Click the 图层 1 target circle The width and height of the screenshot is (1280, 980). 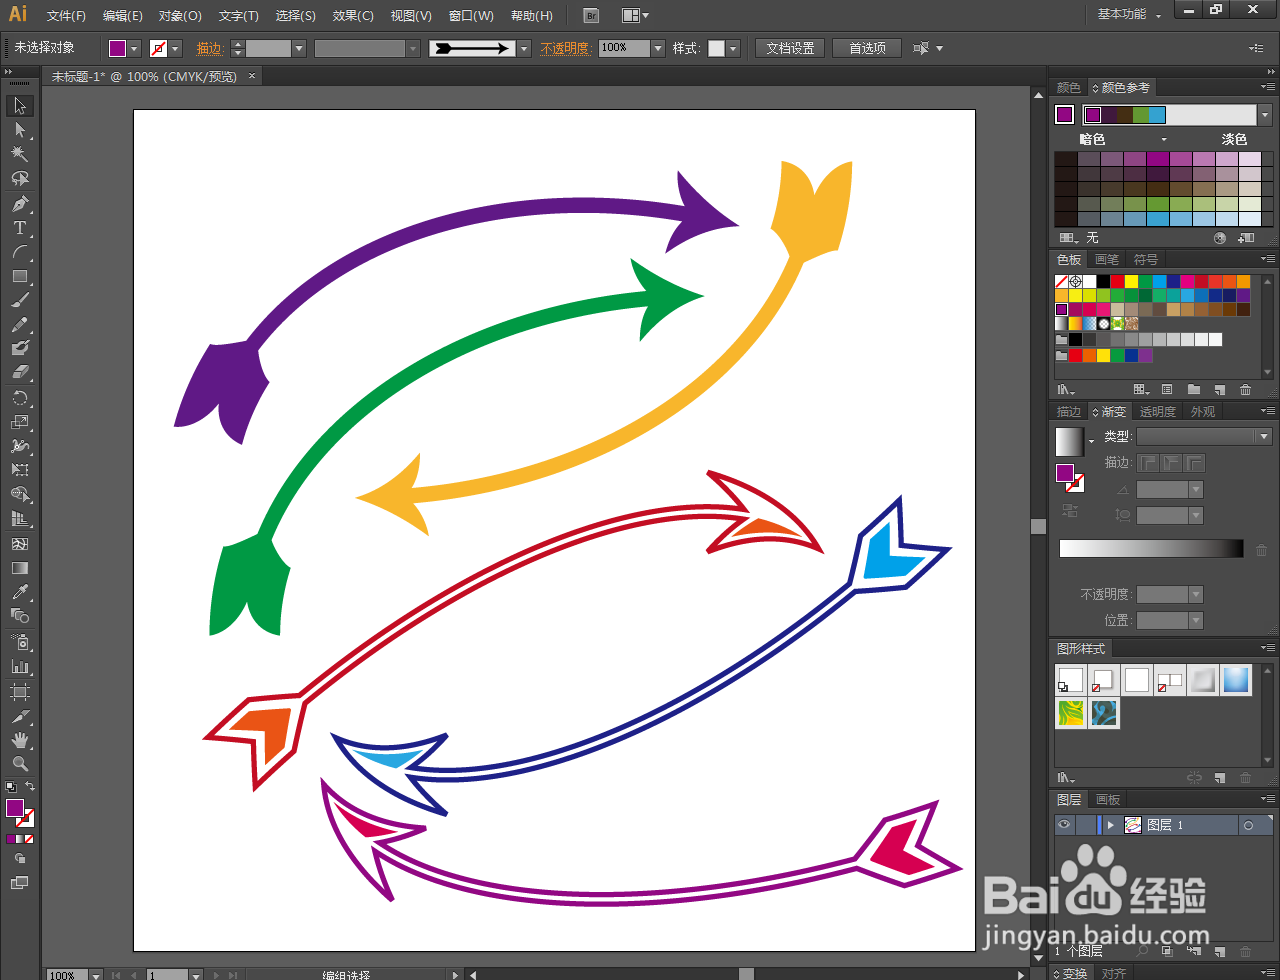coord(1248,825)
